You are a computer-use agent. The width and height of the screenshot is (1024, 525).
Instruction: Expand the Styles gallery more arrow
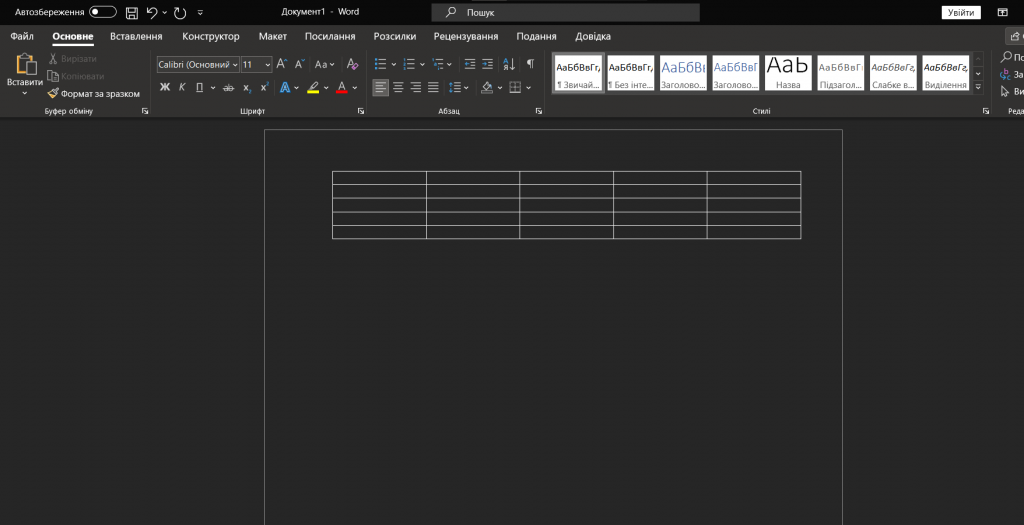(x=978, y=87)
